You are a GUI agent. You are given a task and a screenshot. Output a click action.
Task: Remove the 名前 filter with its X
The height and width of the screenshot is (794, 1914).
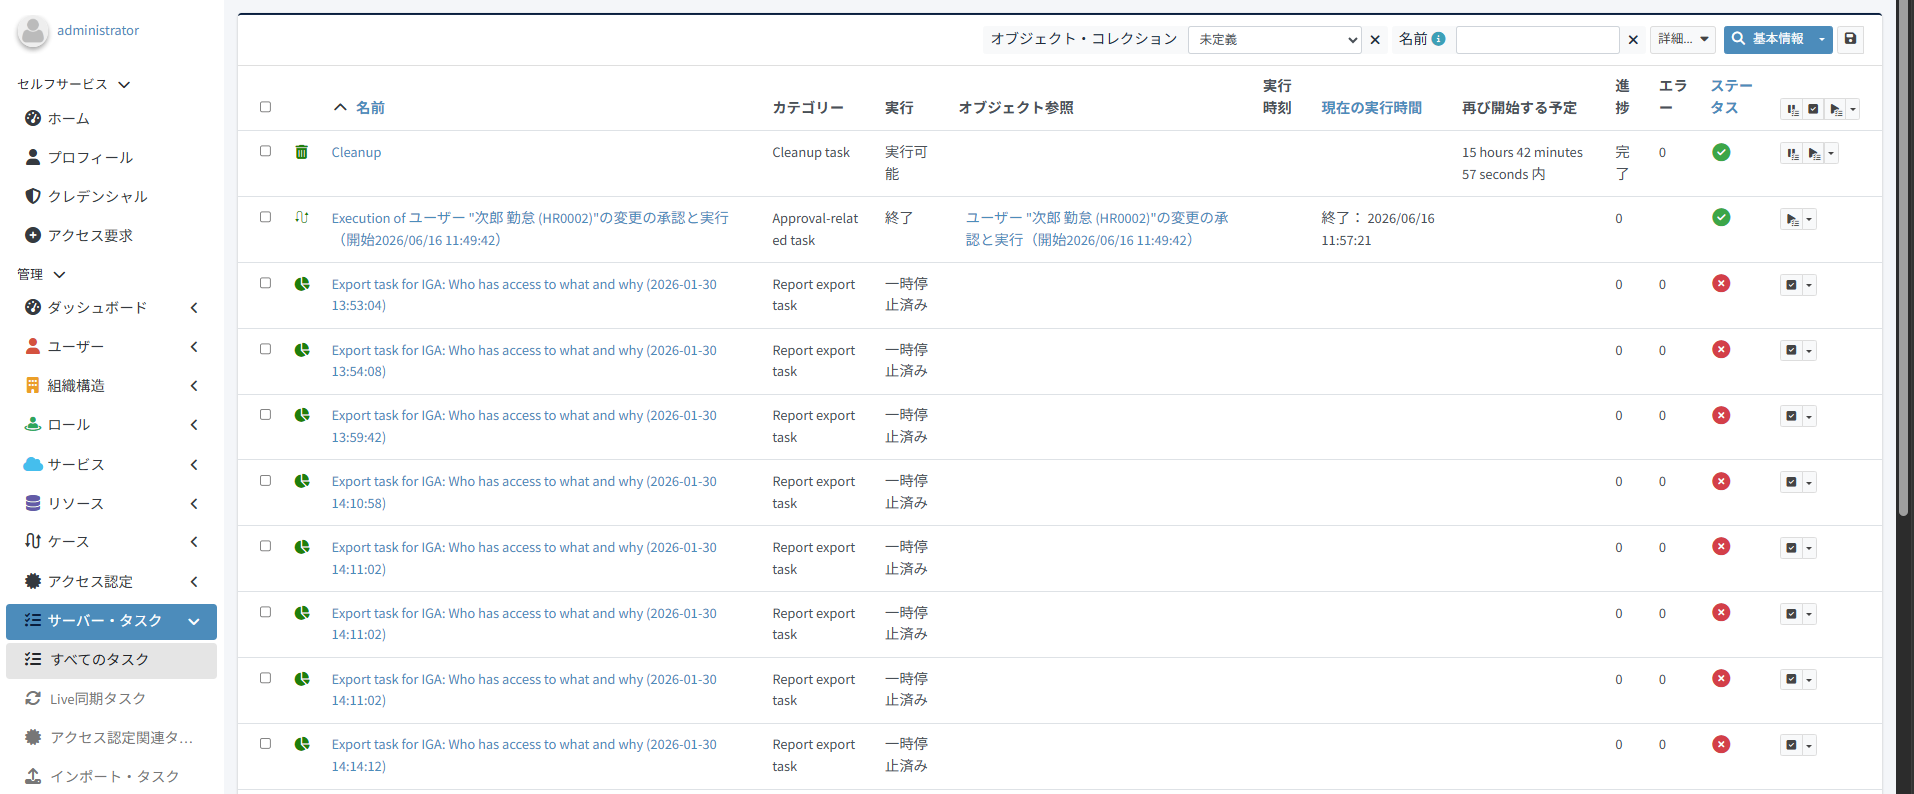point(1633,40)
